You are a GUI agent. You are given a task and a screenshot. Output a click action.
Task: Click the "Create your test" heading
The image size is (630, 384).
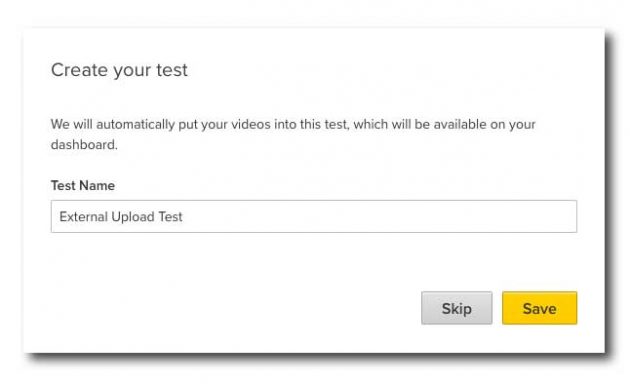tap(119, 70)
